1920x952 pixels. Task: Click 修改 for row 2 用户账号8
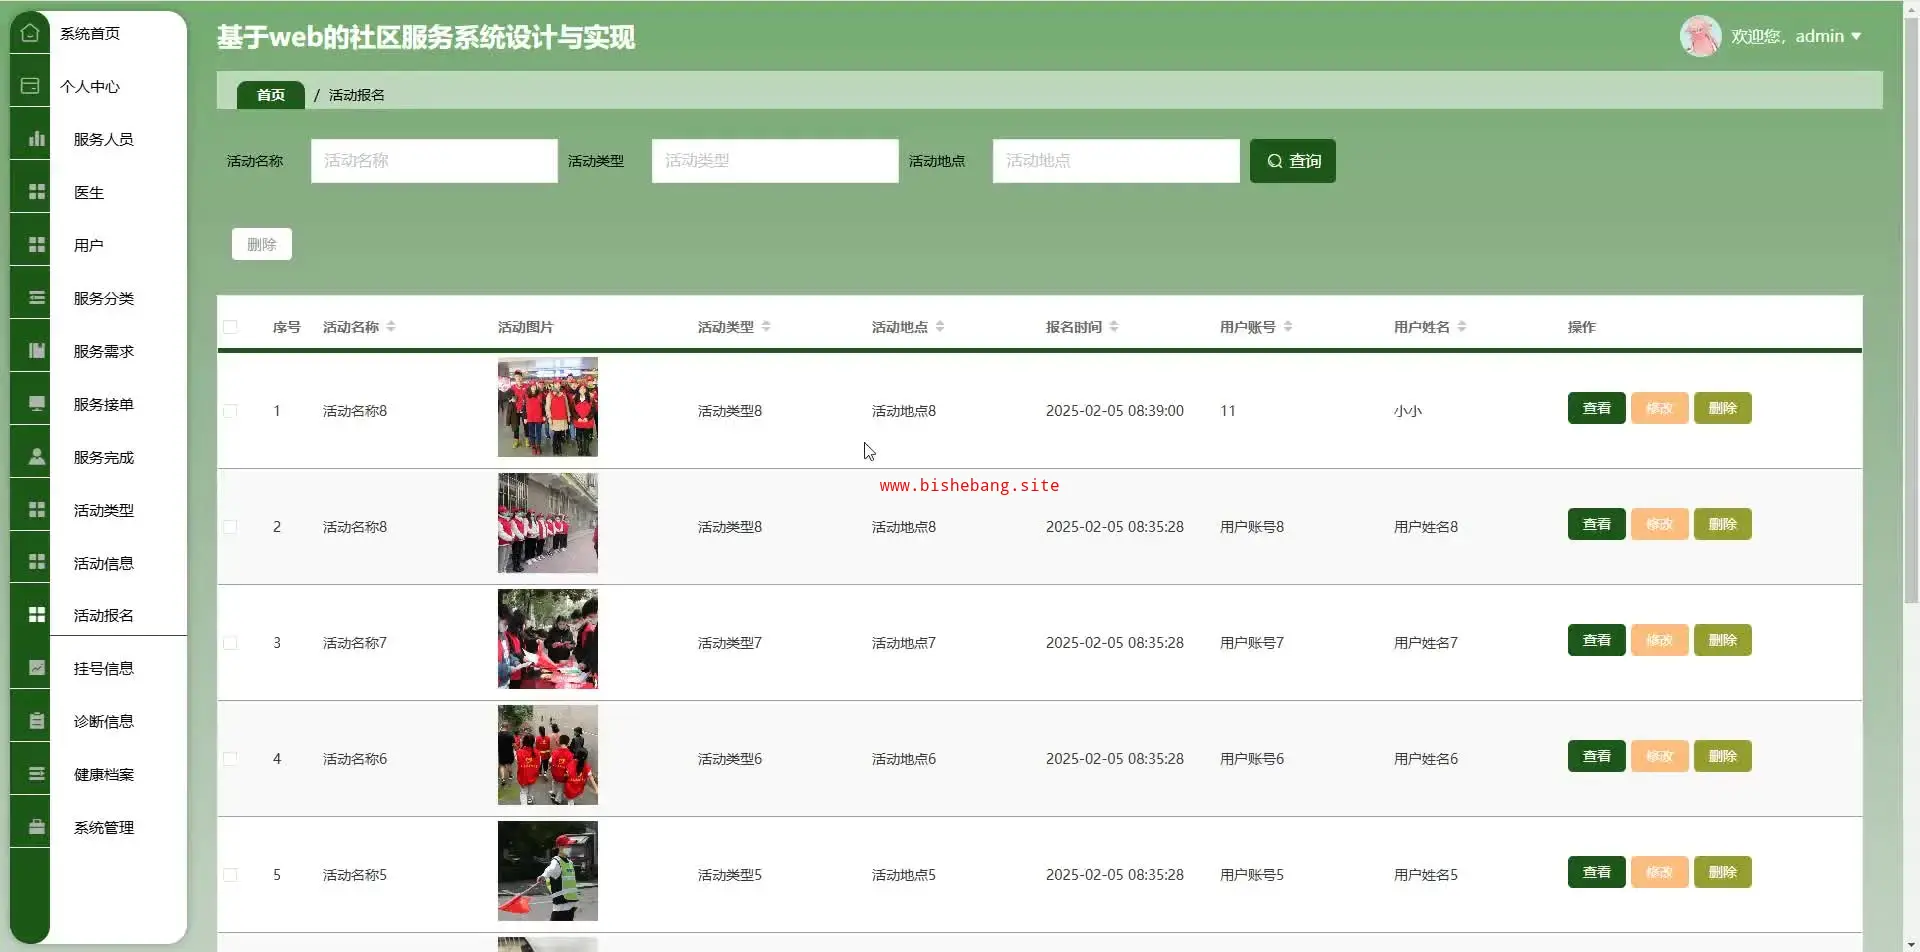(x=1660, y=524)
